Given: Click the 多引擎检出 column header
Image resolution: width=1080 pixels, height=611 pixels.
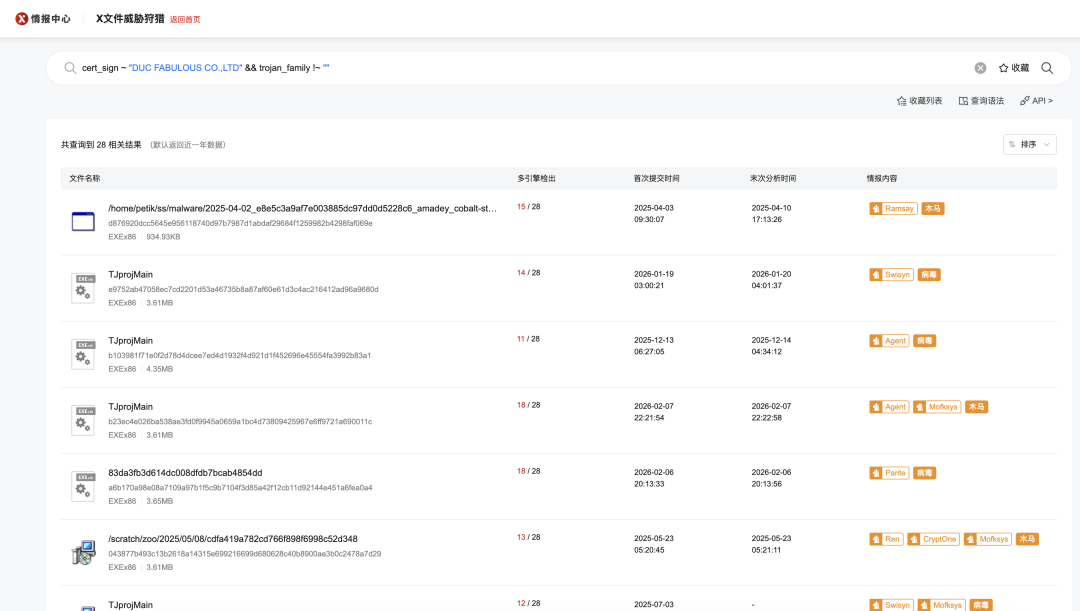Looking at the screenshot, I should pyautogui.click(x=537, y=178).
